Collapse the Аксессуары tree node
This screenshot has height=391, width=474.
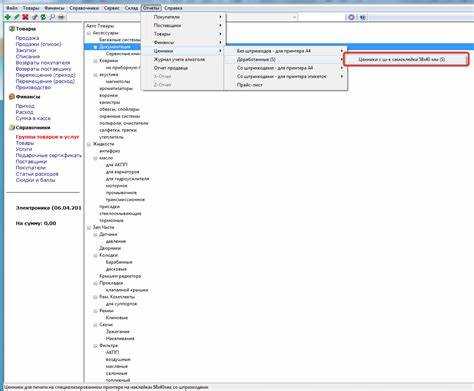(89, 33)
